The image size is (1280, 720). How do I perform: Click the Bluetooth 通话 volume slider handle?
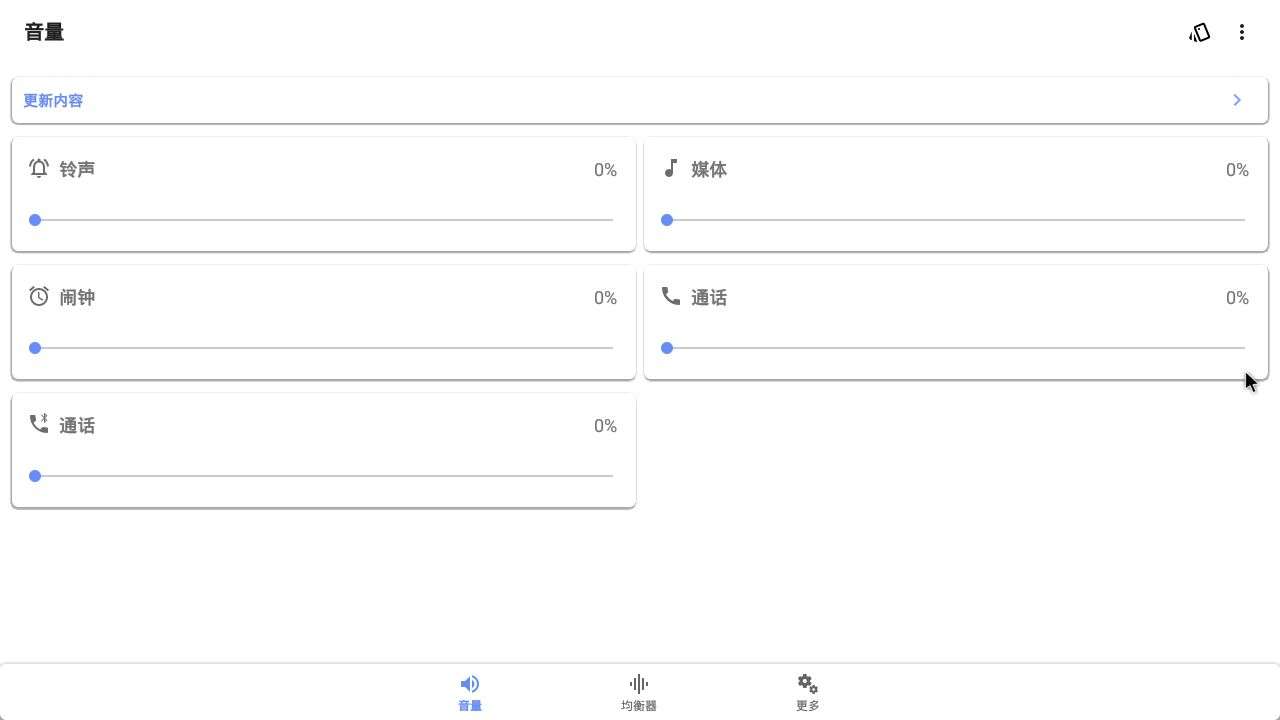coord(35,476)
